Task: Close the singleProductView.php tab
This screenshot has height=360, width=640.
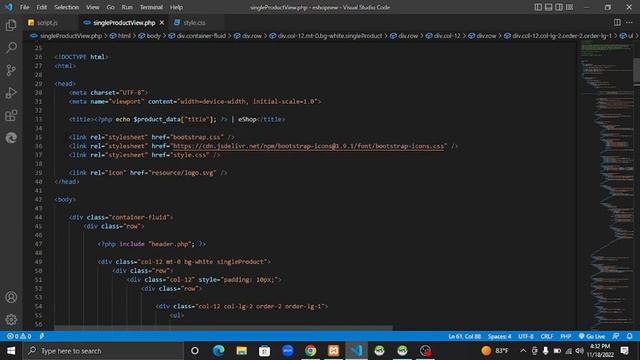Action: 162,23
